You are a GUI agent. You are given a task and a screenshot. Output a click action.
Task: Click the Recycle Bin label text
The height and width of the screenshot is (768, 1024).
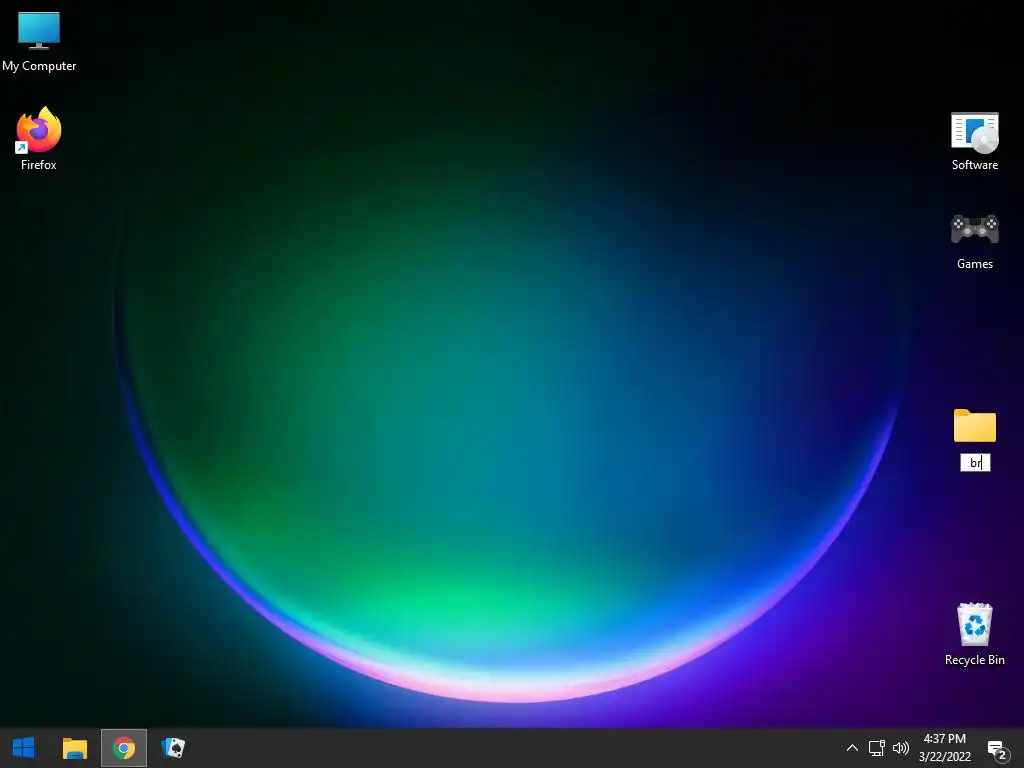974,660
